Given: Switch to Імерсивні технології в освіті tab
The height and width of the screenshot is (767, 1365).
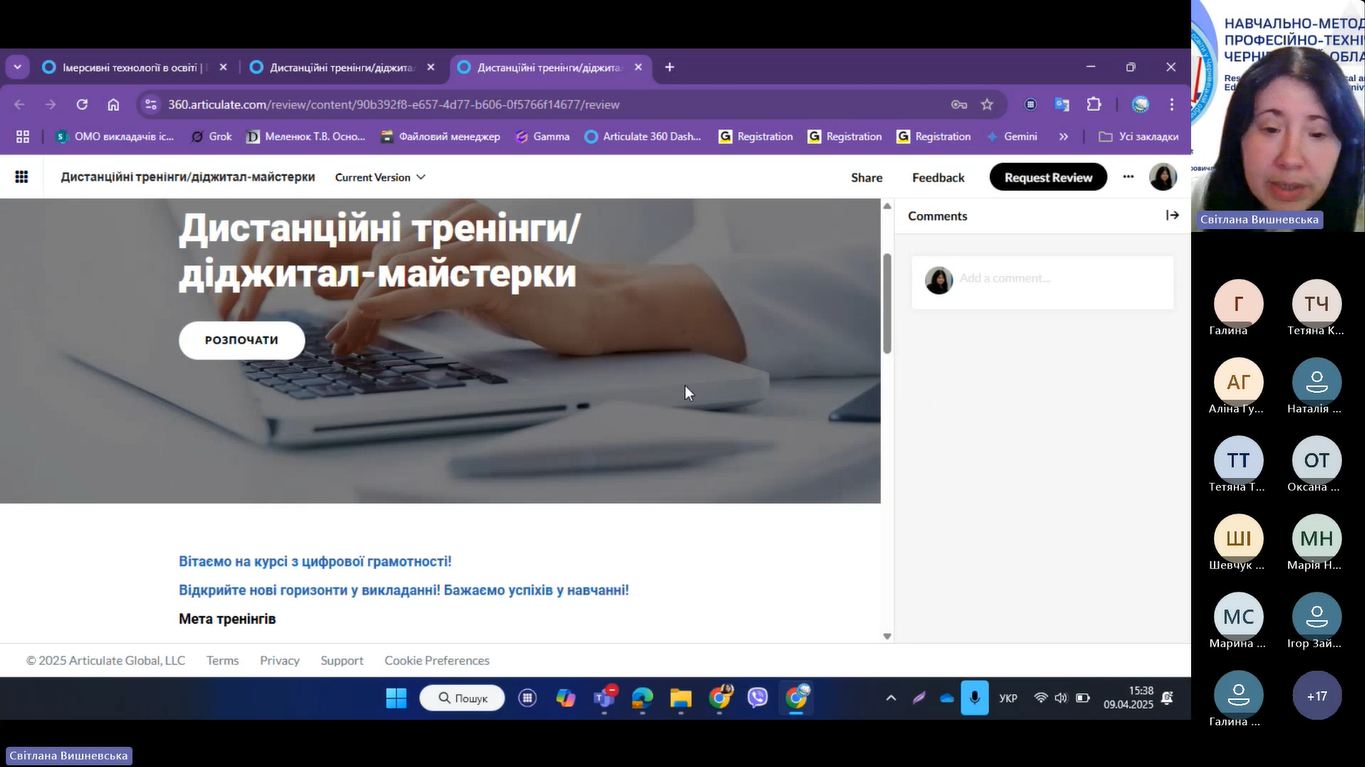Looking at the screenshot, I should click(x=131, y=67).
